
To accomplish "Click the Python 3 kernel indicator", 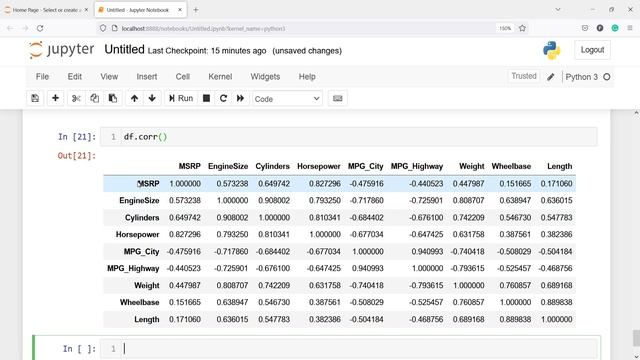I will tap(588, 77).
